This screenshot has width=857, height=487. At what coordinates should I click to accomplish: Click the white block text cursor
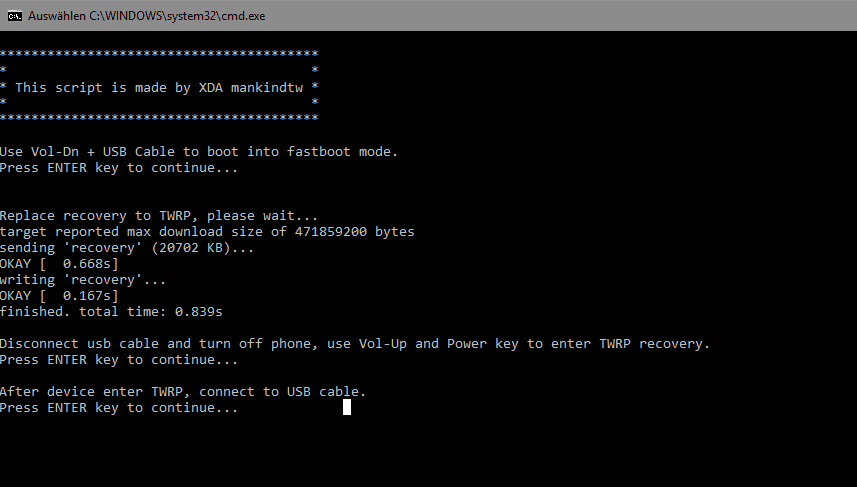[347, 407]
